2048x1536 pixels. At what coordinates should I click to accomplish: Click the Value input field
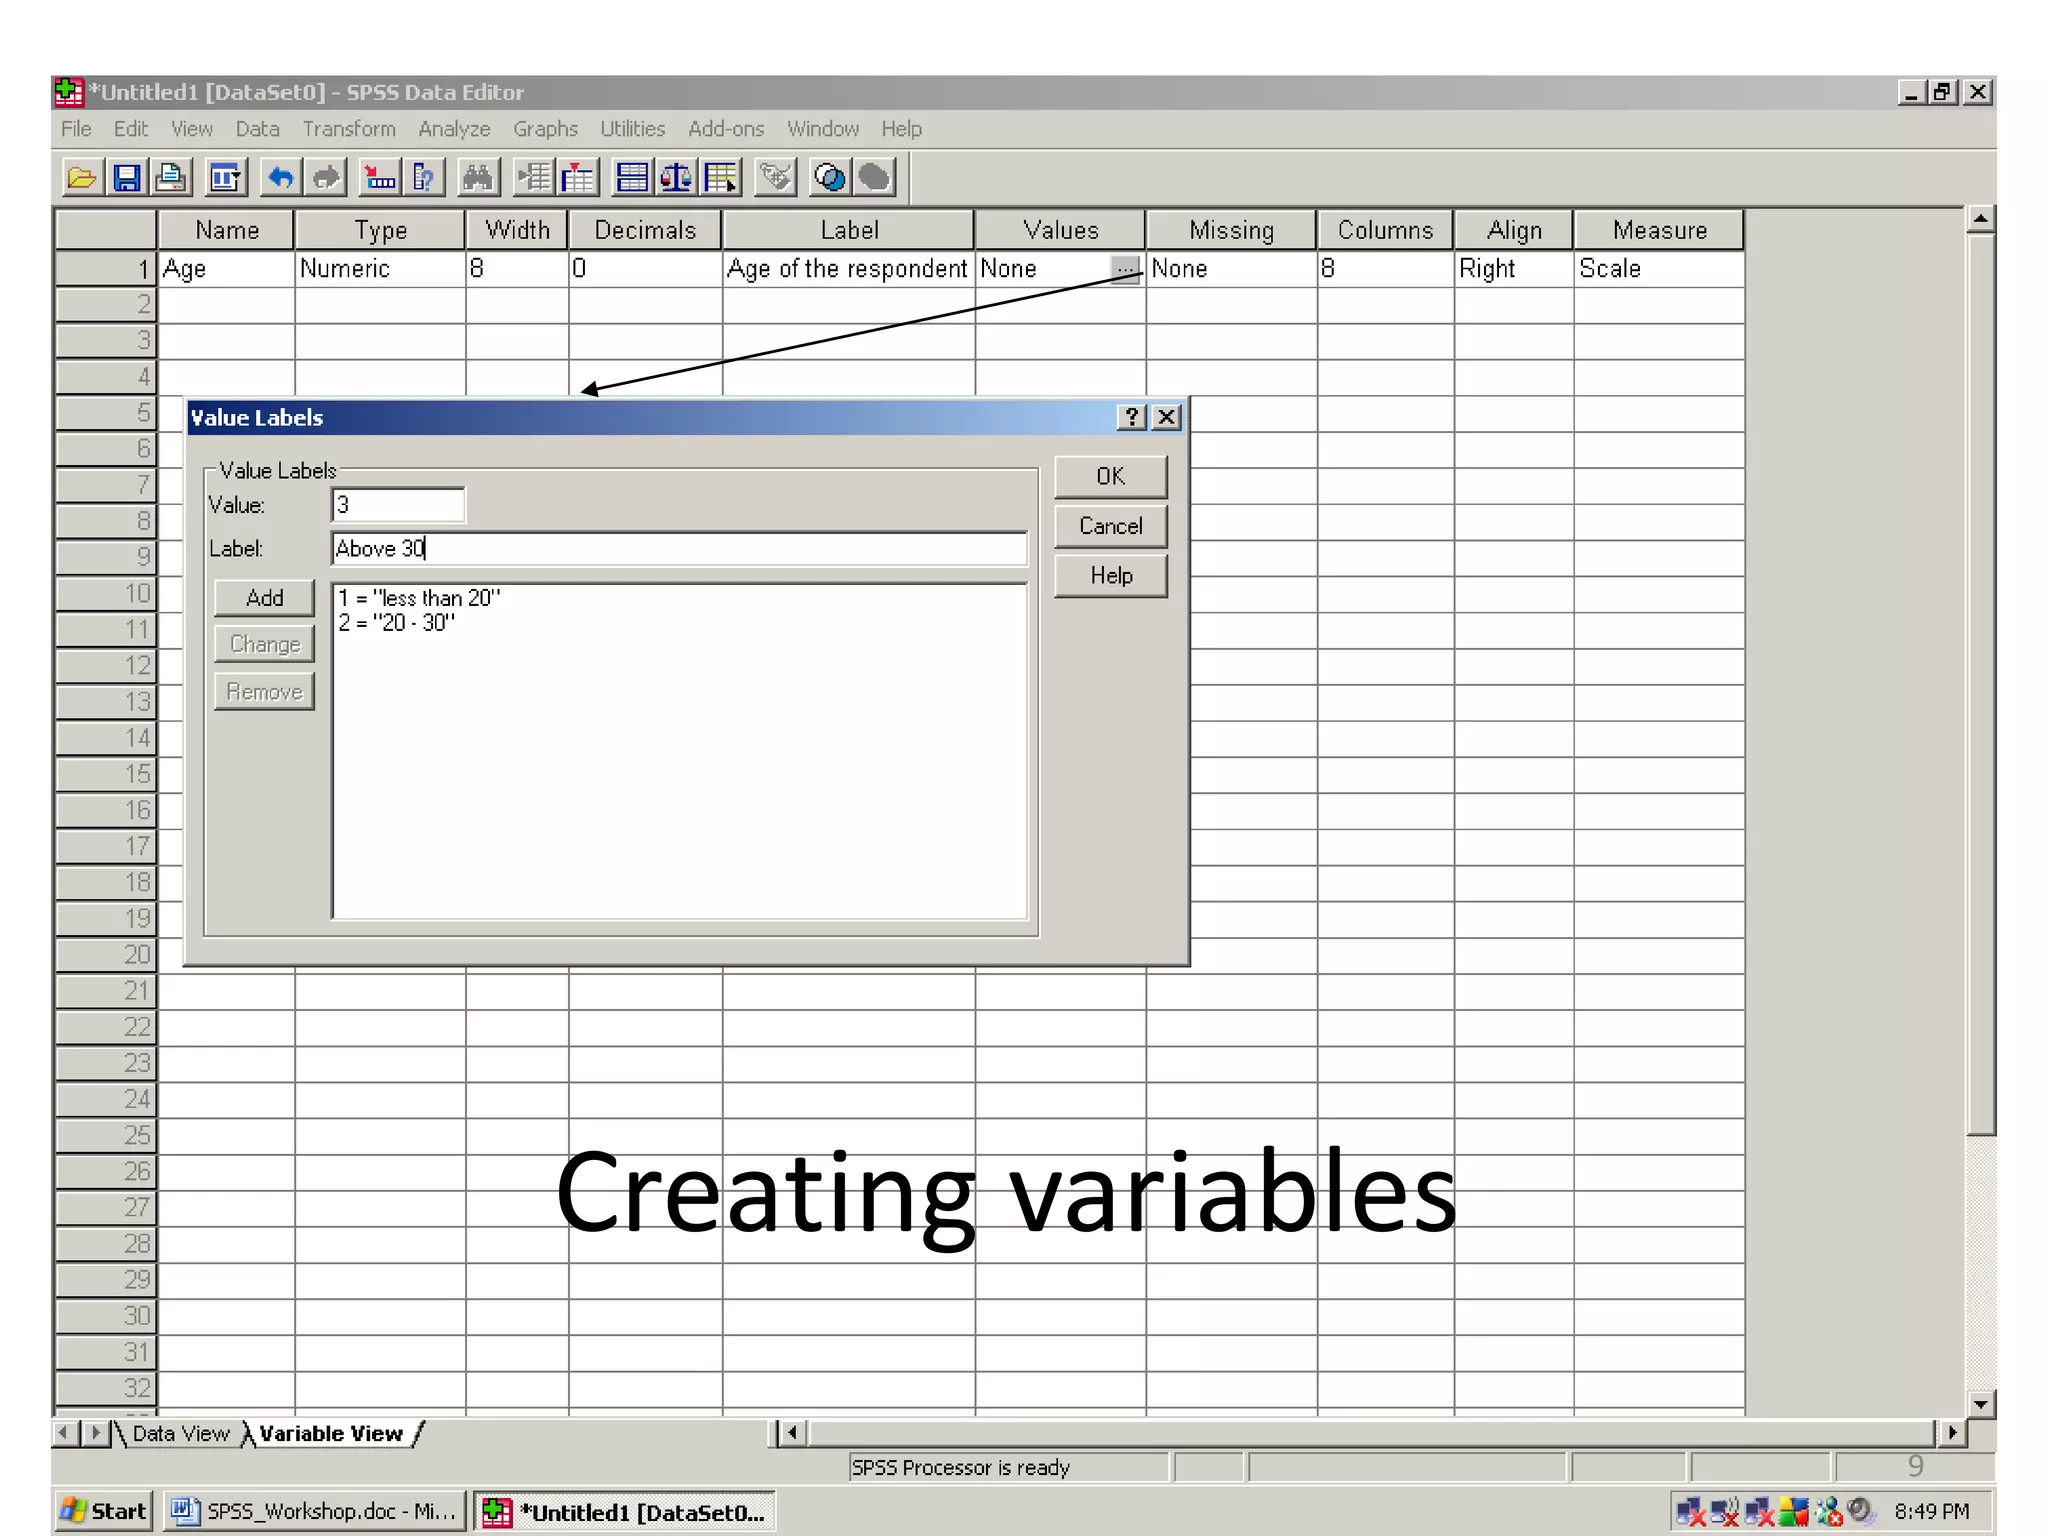click(398, 505)
